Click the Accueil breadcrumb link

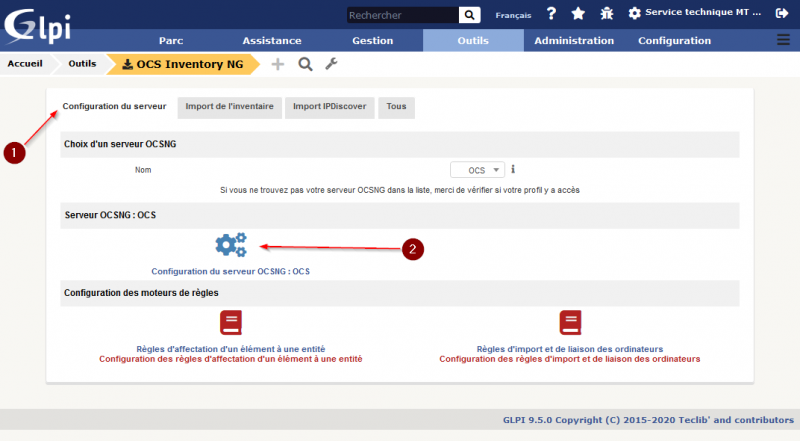pyautogui.click(x=25, y=63)
